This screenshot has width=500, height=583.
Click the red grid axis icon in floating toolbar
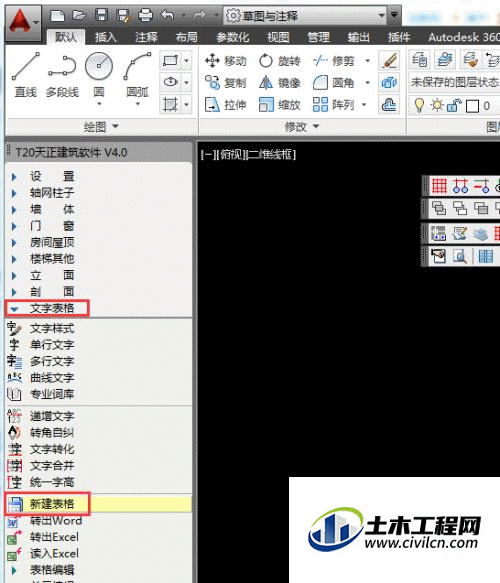[x=439, y=185]
